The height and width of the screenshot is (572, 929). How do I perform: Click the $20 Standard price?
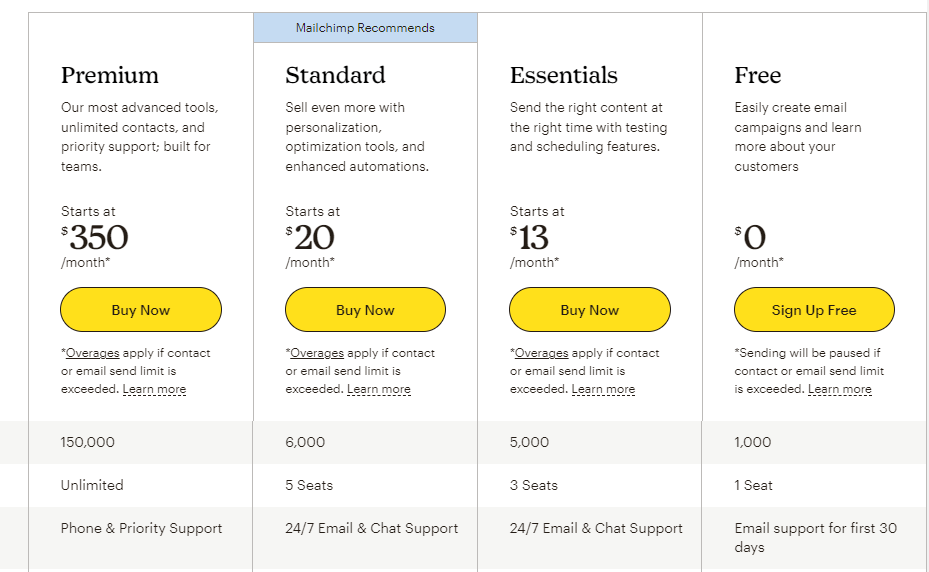click(310, 237)
